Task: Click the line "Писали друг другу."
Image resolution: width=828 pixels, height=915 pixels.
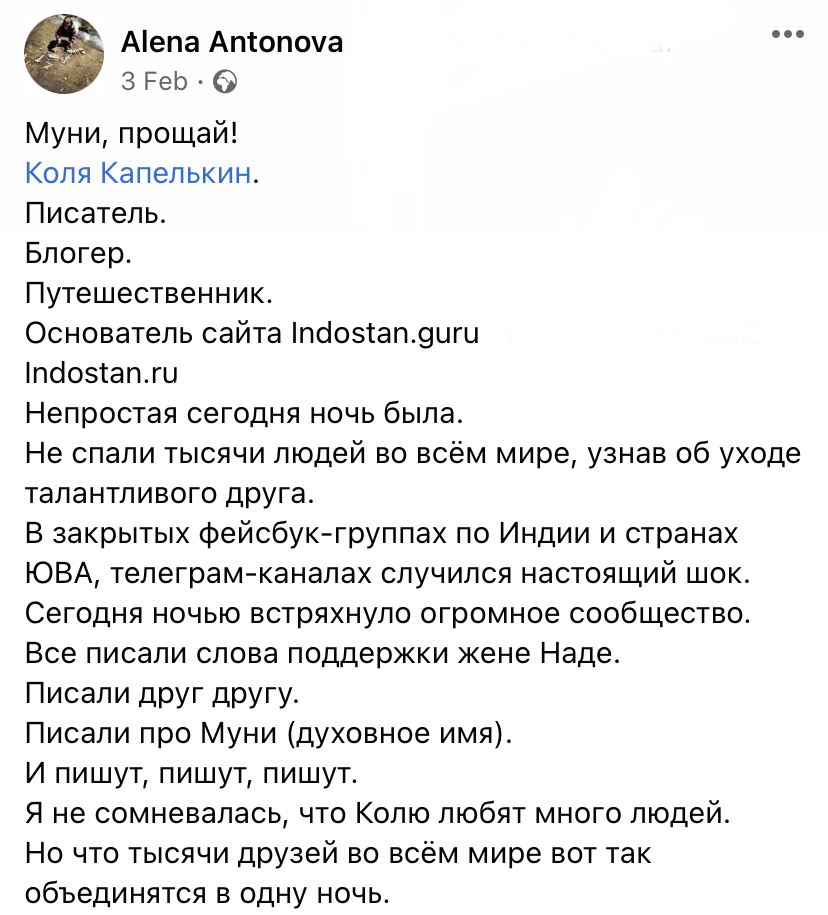Action: point(162,694)
